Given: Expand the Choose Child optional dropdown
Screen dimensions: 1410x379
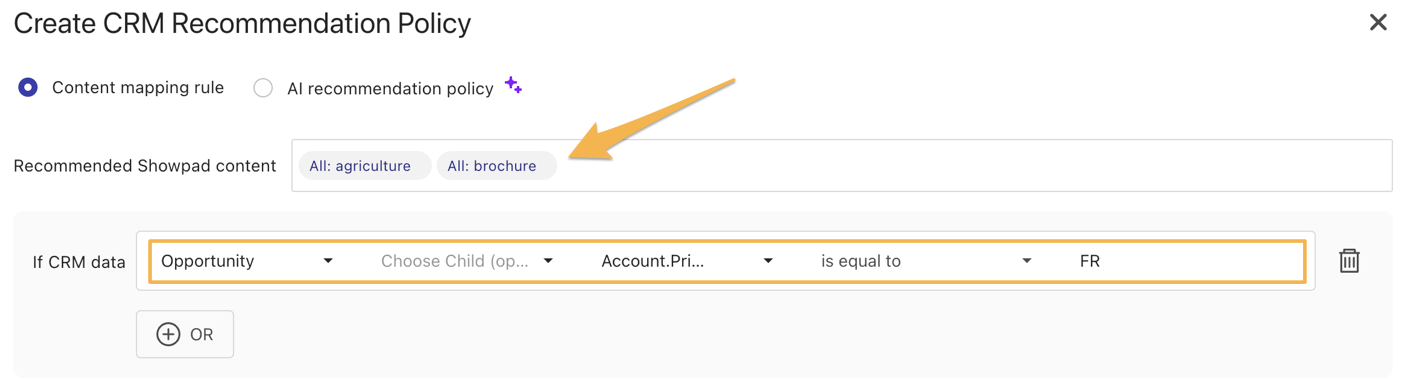Looking at the screenshot, I should 467,261.
